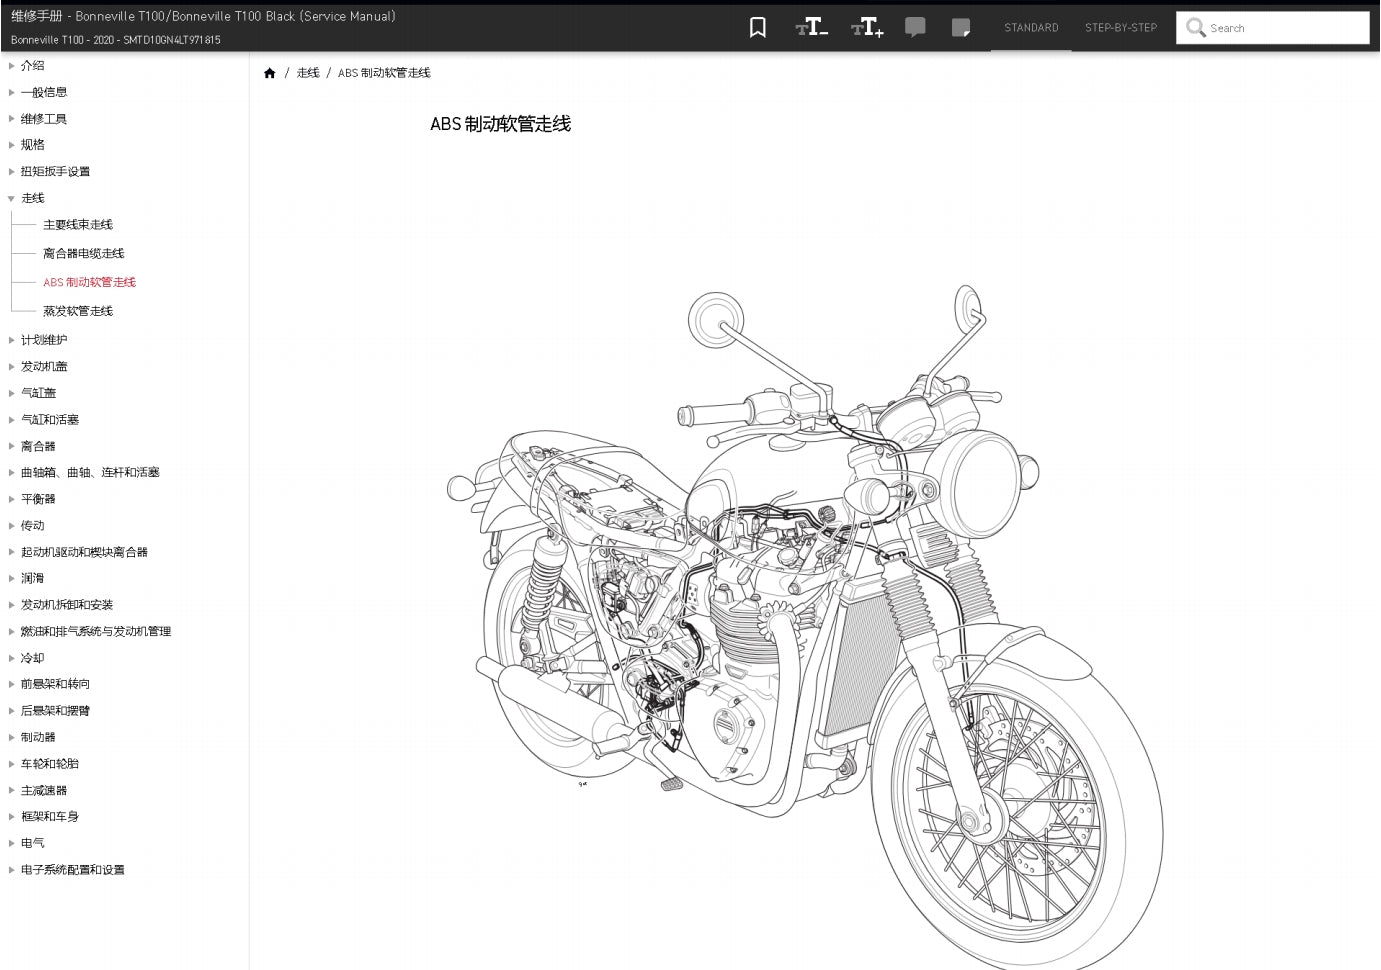1381x970 pixels.
Task: Switch to the STANDARD view mode
Action: 1031,27
